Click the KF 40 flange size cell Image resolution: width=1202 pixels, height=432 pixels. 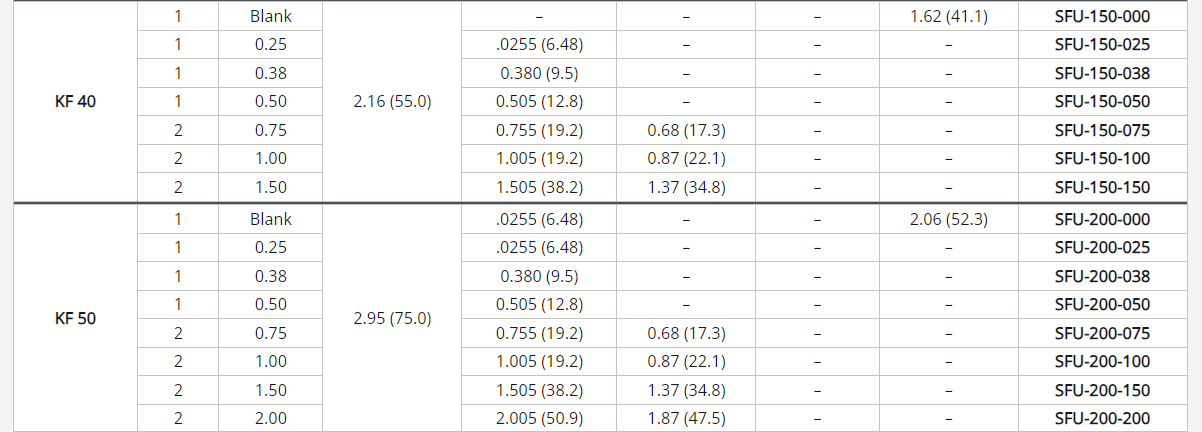[x=75, y=101]
